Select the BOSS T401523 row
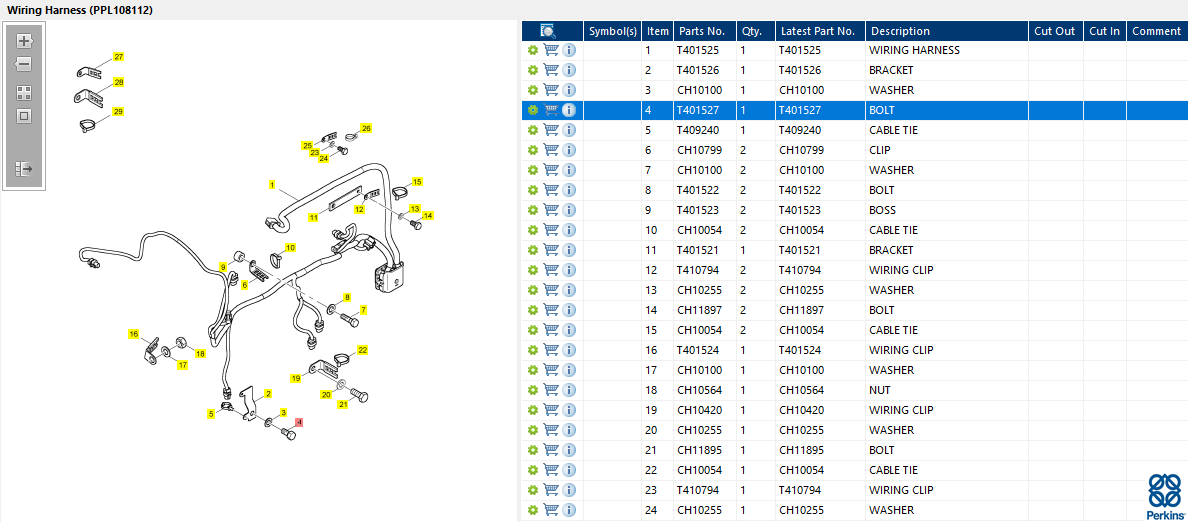The image size is (1188, 522). coord(855,210)
